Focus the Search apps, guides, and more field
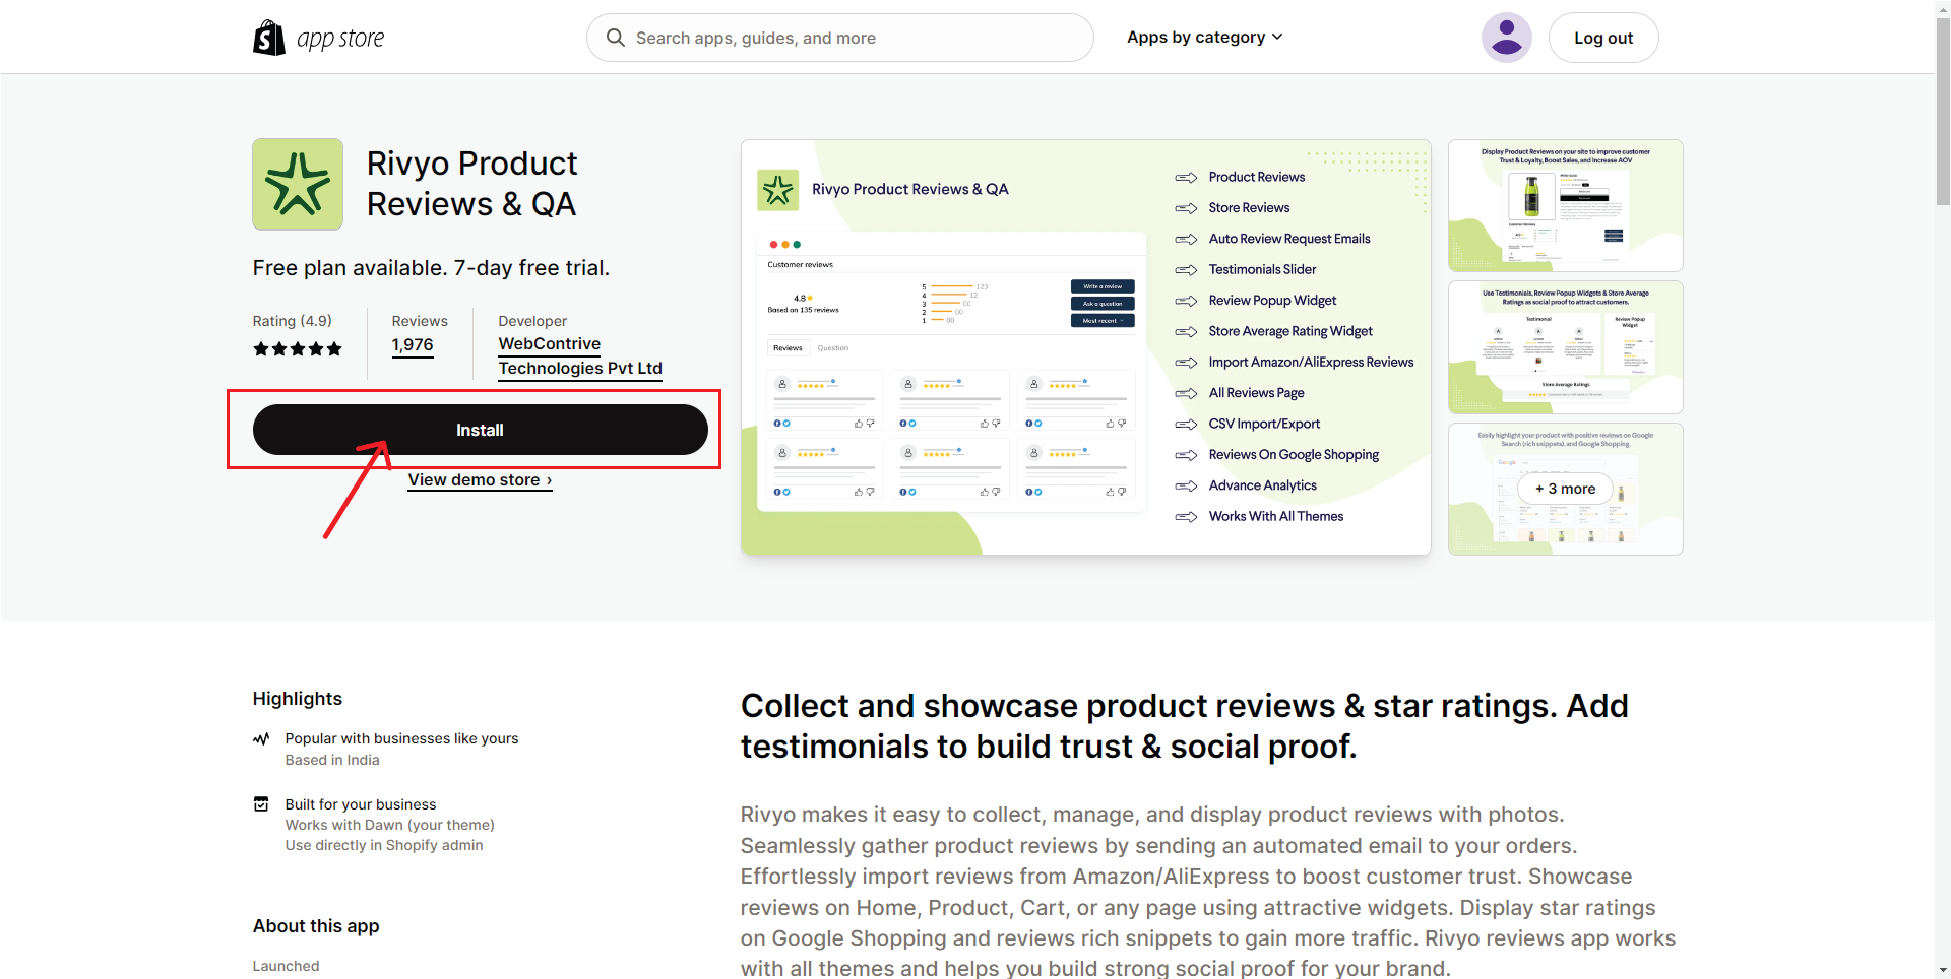 (x=850, y=38)
